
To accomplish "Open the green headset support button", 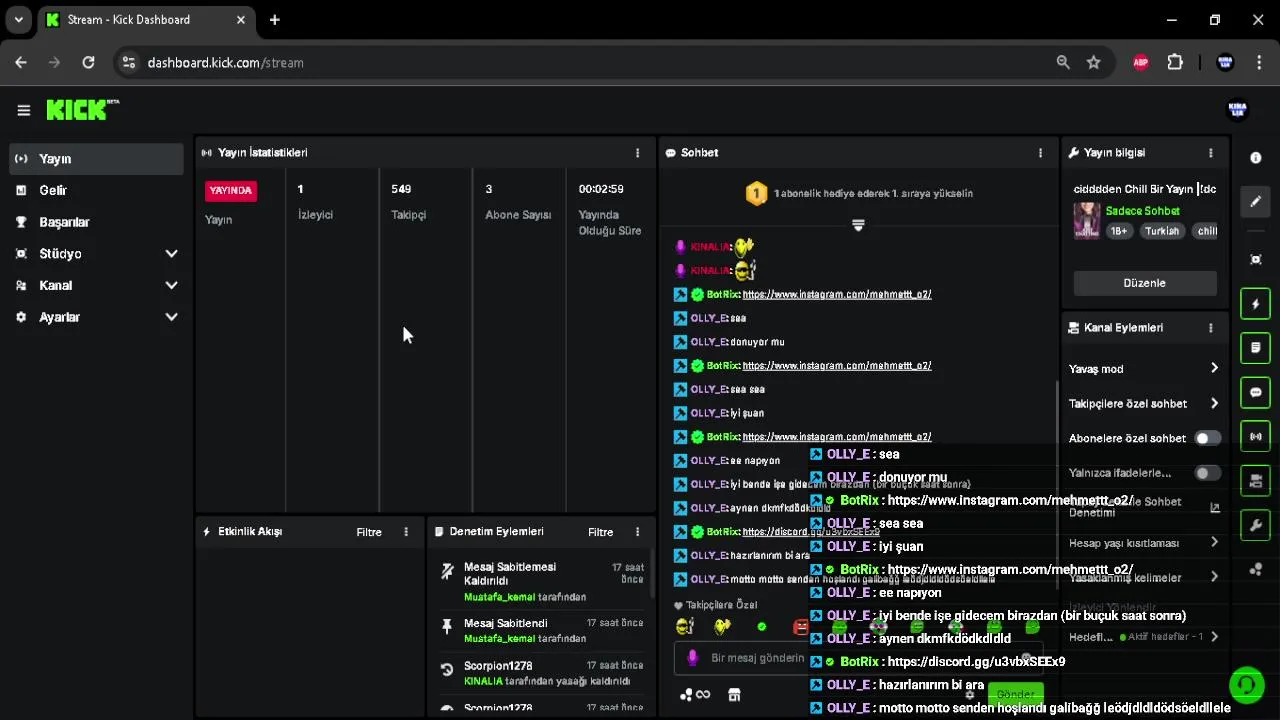I will point(1246,685).
